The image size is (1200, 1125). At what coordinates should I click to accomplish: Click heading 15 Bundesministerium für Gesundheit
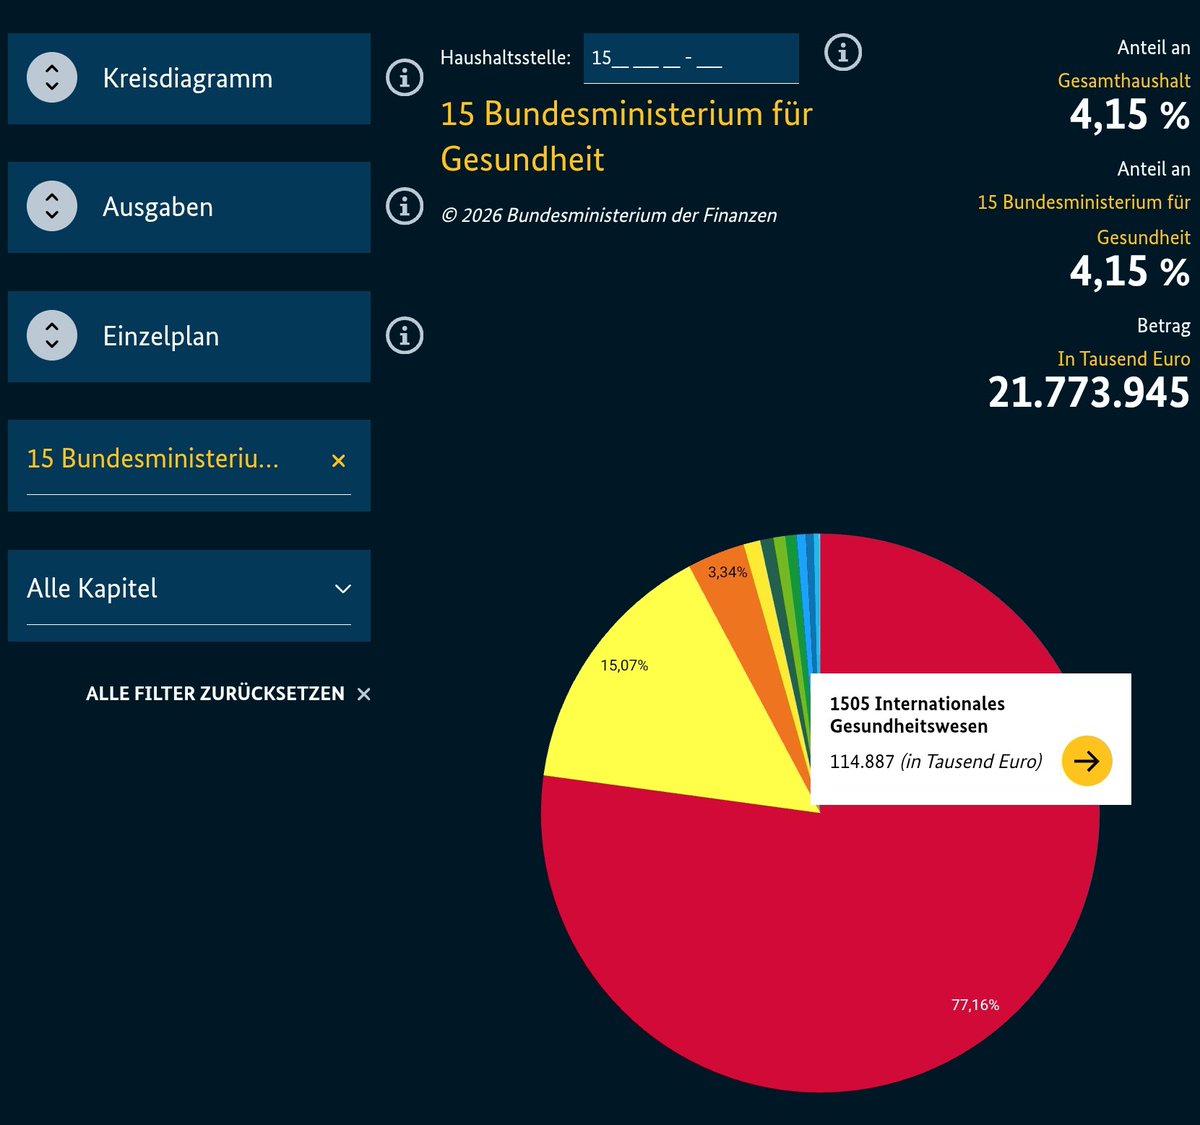coord(626,136)
